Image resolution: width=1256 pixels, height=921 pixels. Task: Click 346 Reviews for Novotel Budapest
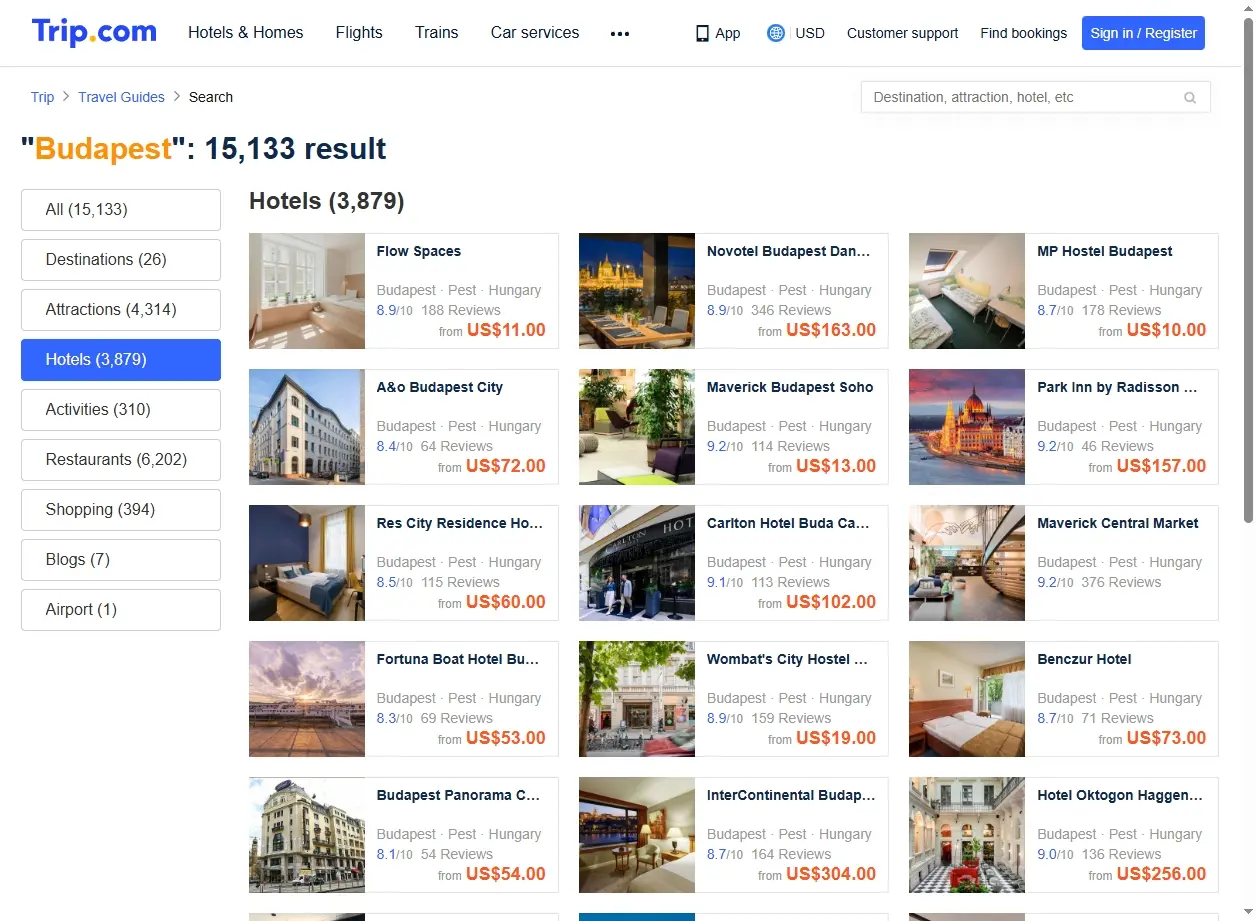click(x=791, y=310)
